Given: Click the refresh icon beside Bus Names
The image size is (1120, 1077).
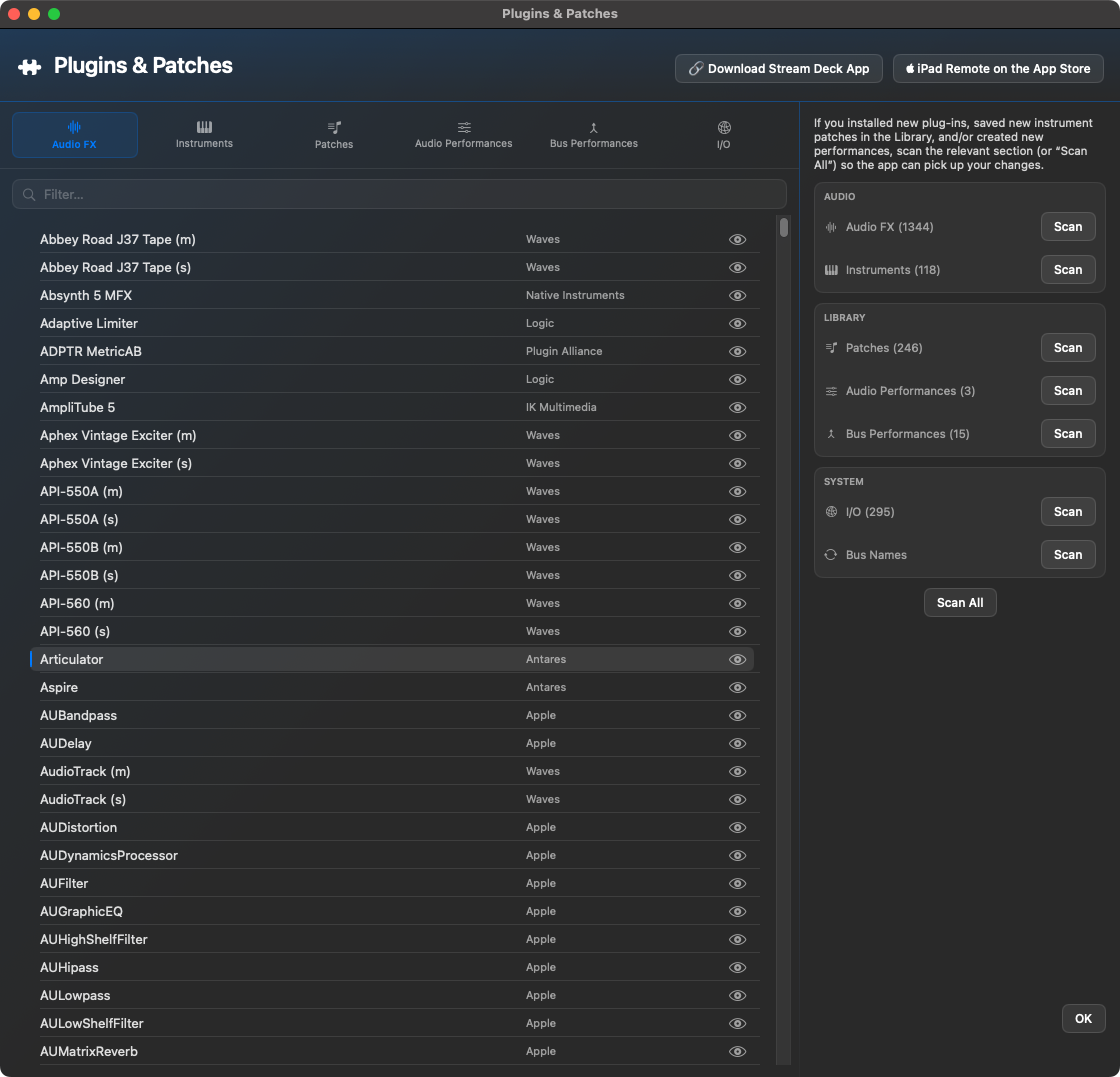Looking at the screenshot, I should [x=831, y=555].
